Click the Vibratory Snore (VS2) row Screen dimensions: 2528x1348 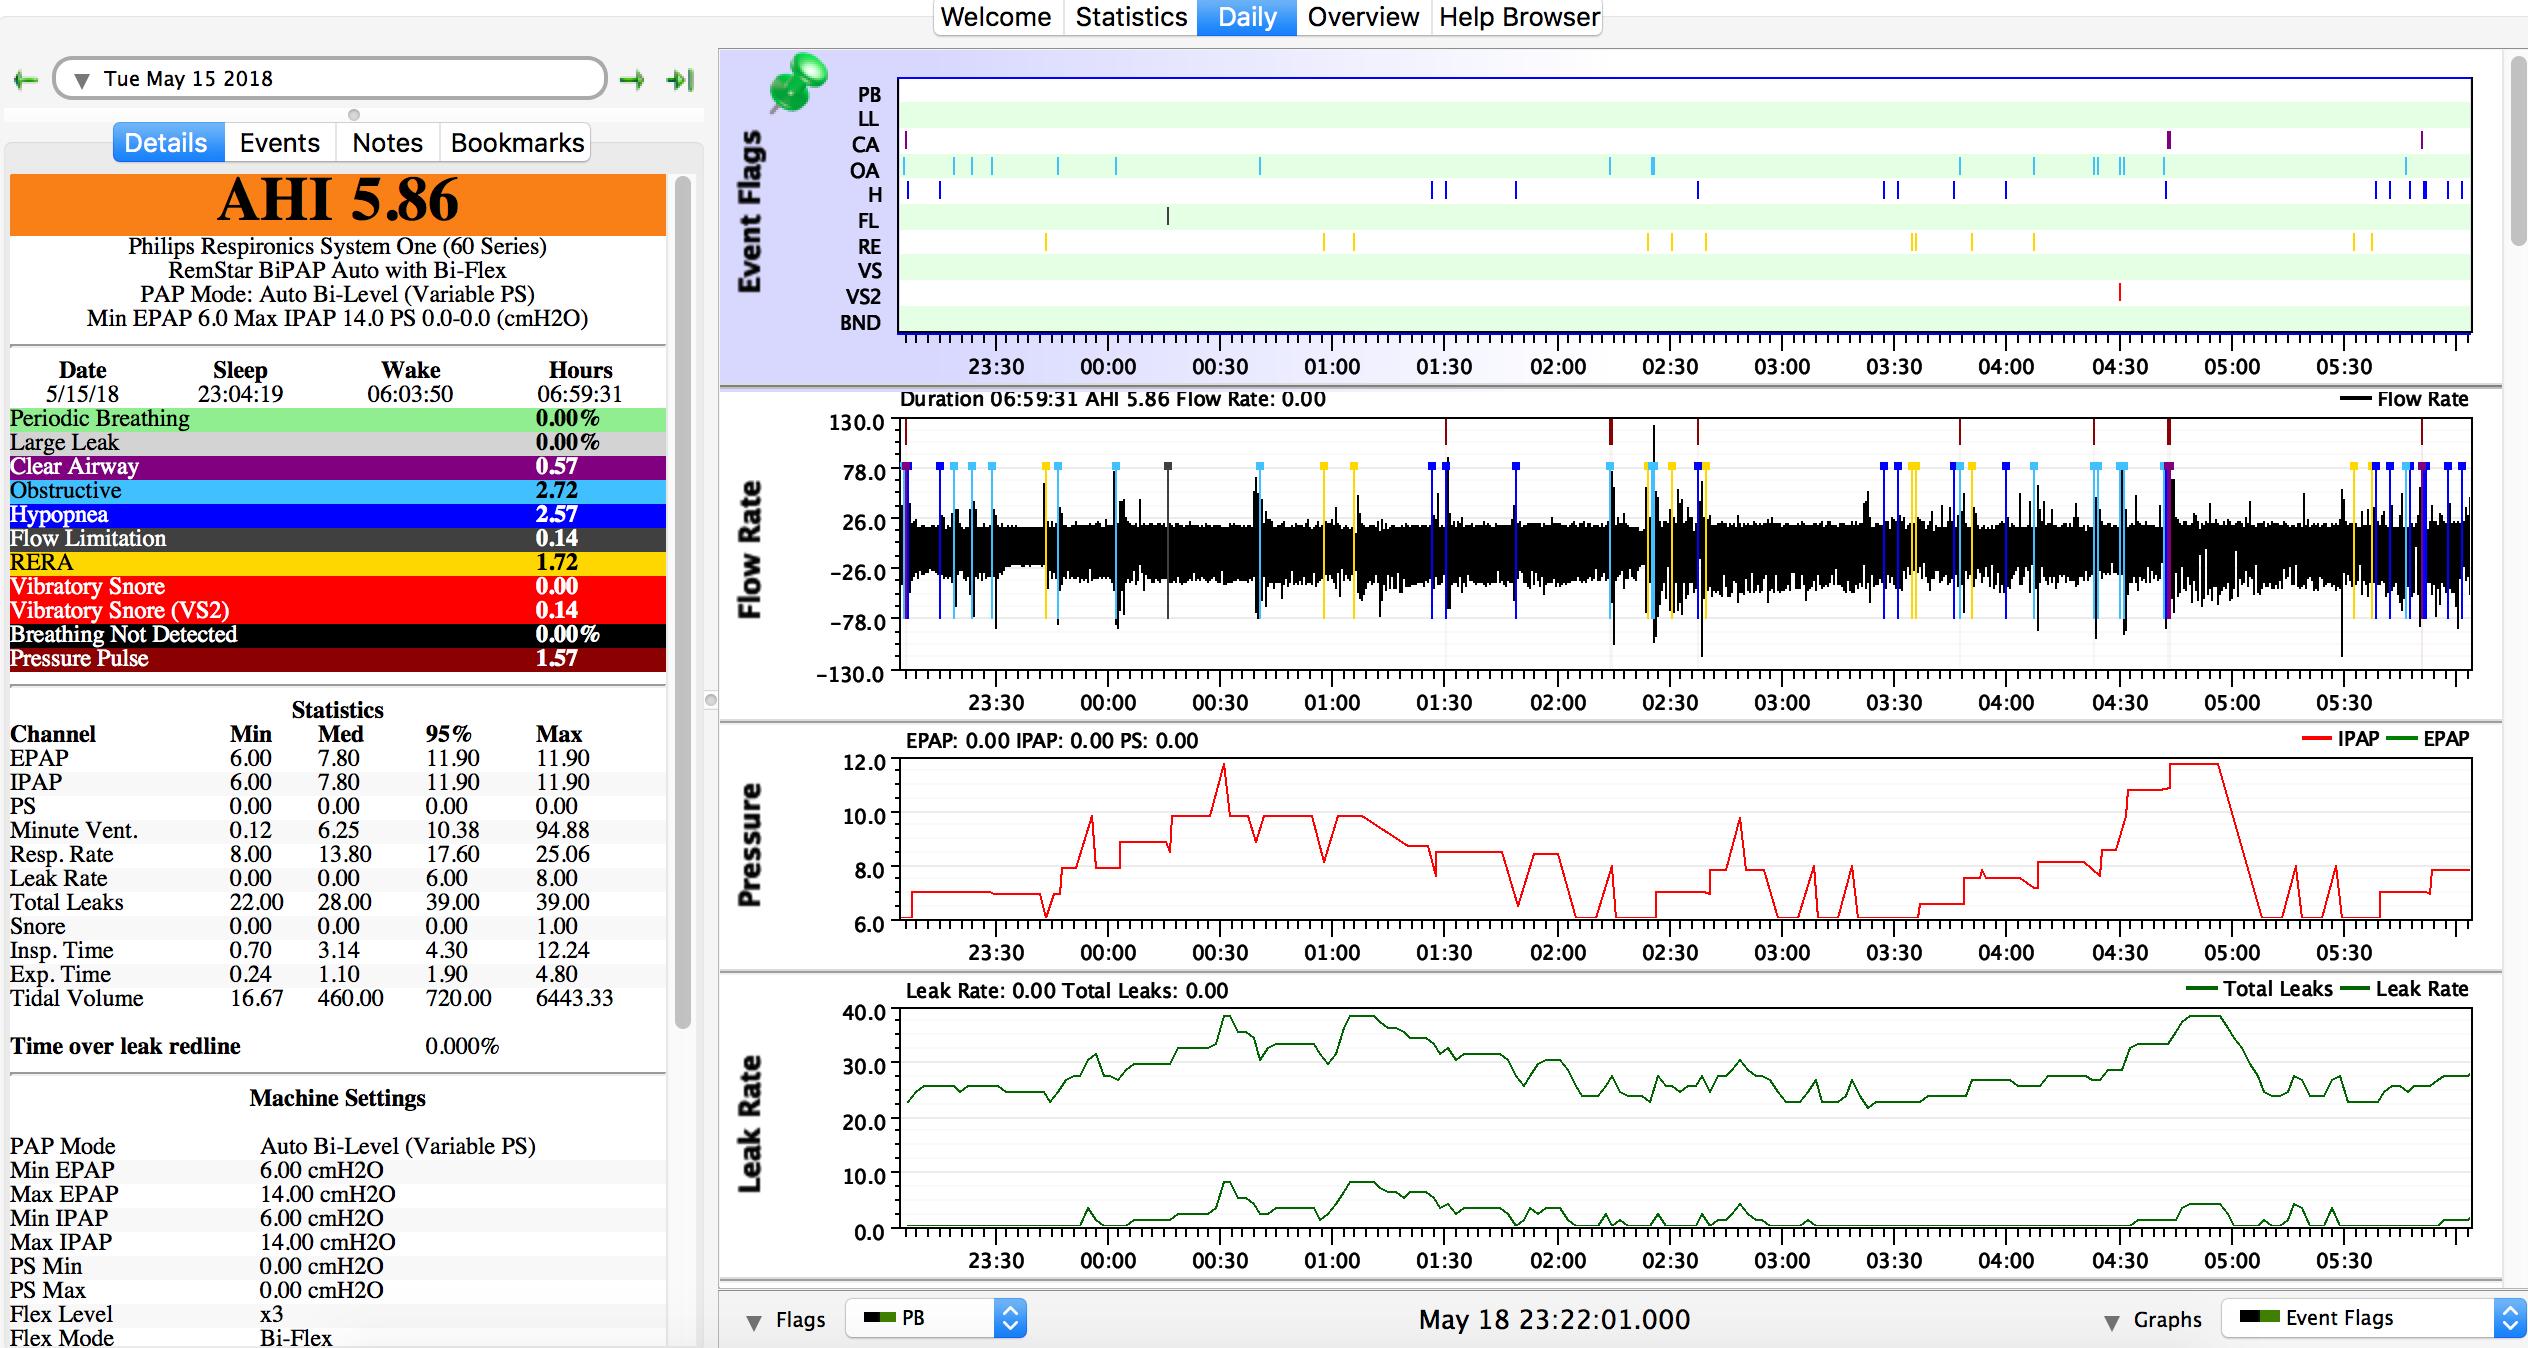click(338, 611)
